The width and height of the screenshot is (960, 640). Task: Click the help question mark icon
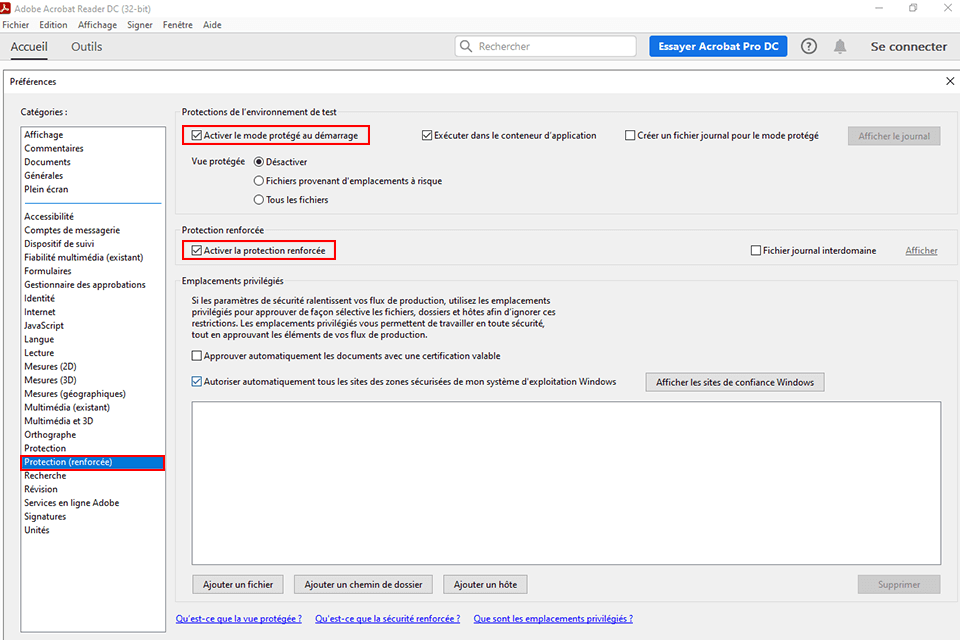pos(808,47)
